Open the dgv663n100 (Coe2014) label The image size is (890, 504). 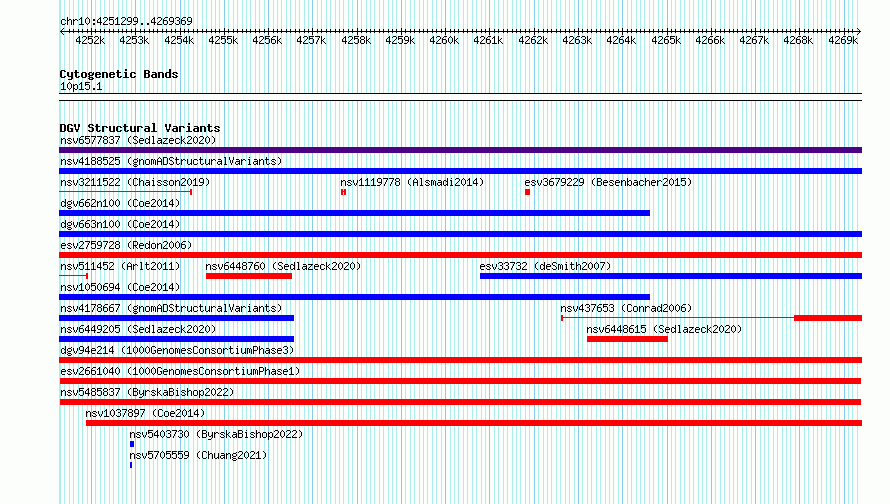(120, 224)
